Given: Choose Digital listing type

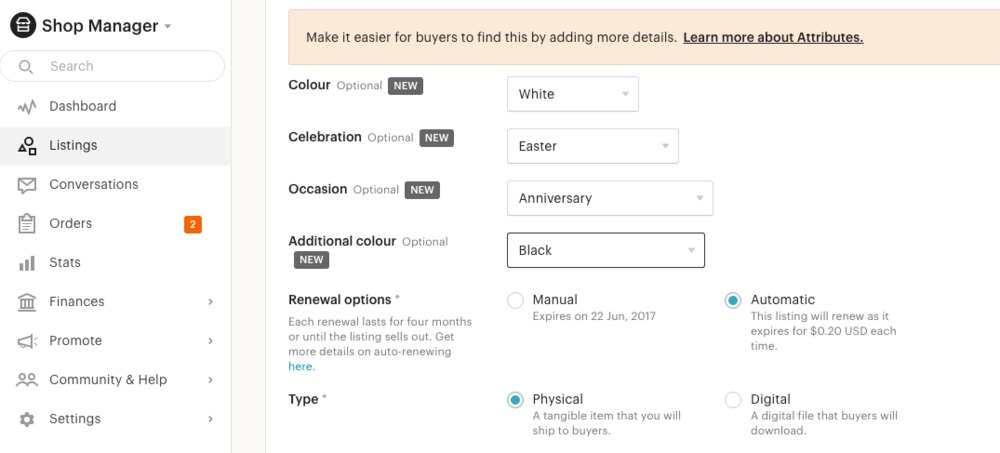Looking at the screenshot, I should (x=733, y=400).
